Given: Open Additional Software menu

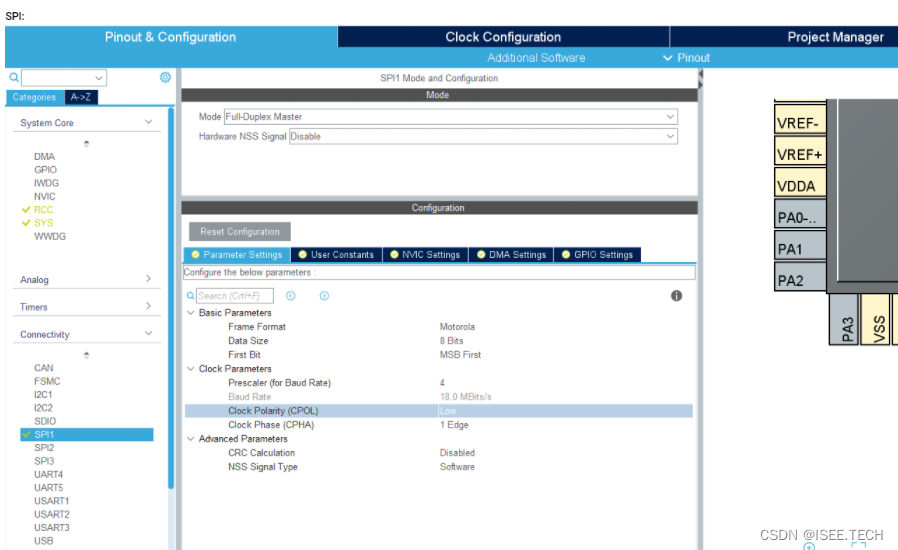Looking at the screenshot, I should 536,58.
